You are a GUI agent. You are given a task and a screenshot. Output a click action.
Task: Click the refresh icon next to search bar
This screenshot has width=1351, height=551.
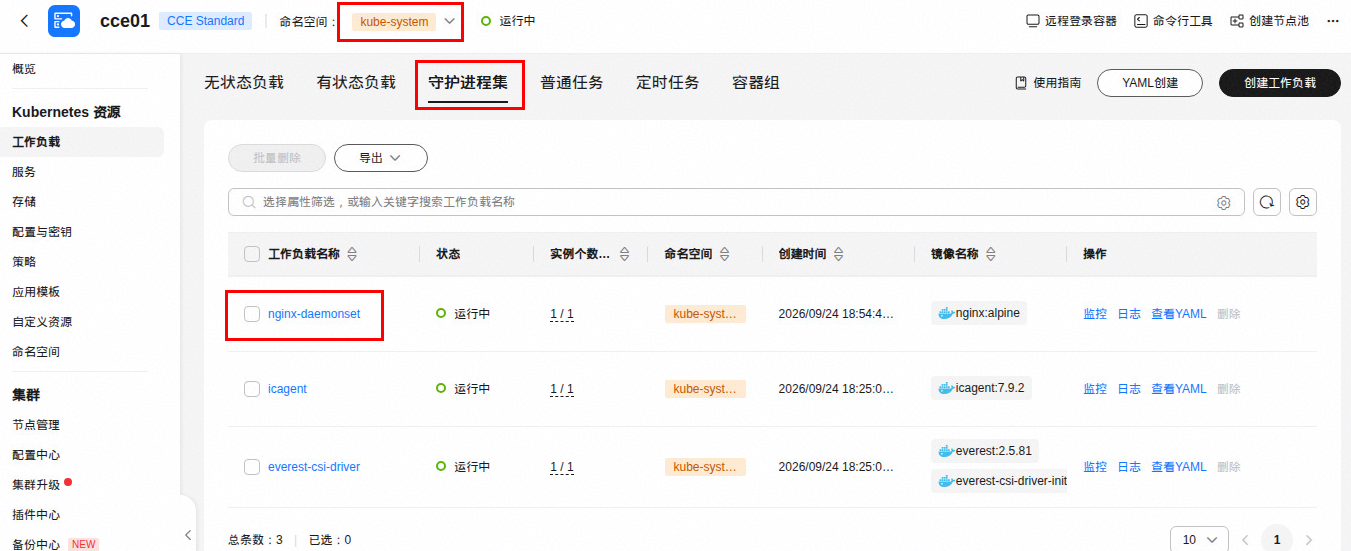tap(1267, 202)
